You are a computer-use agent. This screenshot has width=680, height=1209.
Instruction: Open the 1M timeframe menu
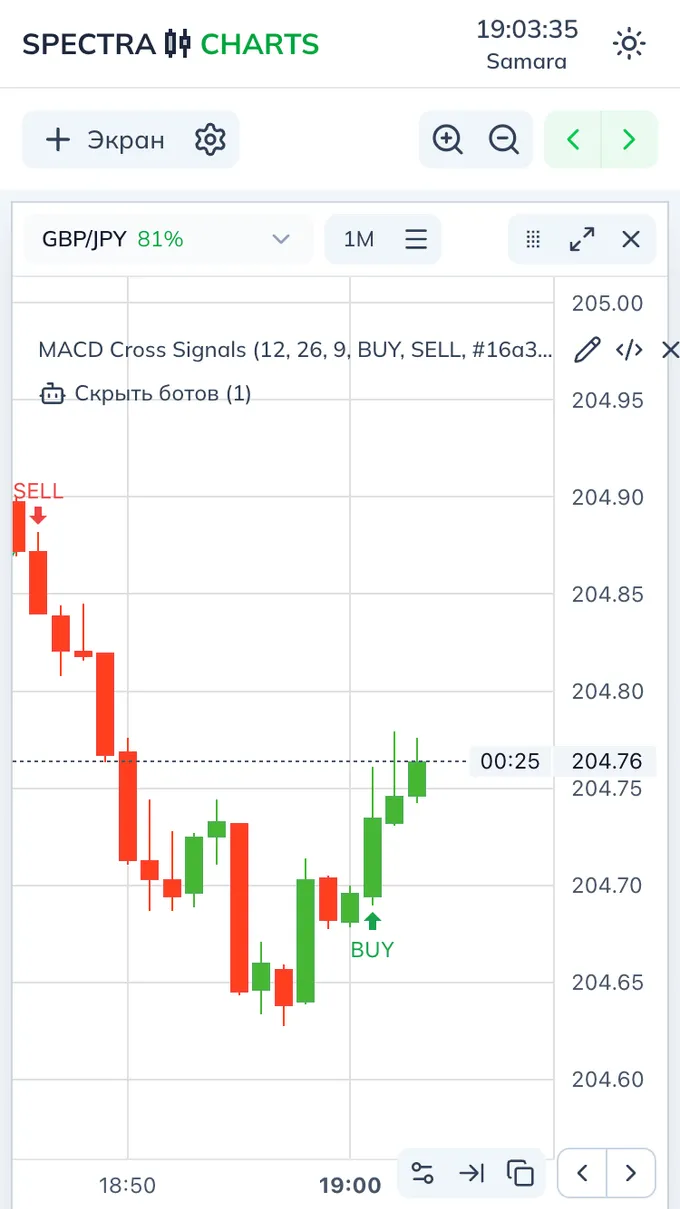pyautogui.click(x=383, y=239)
